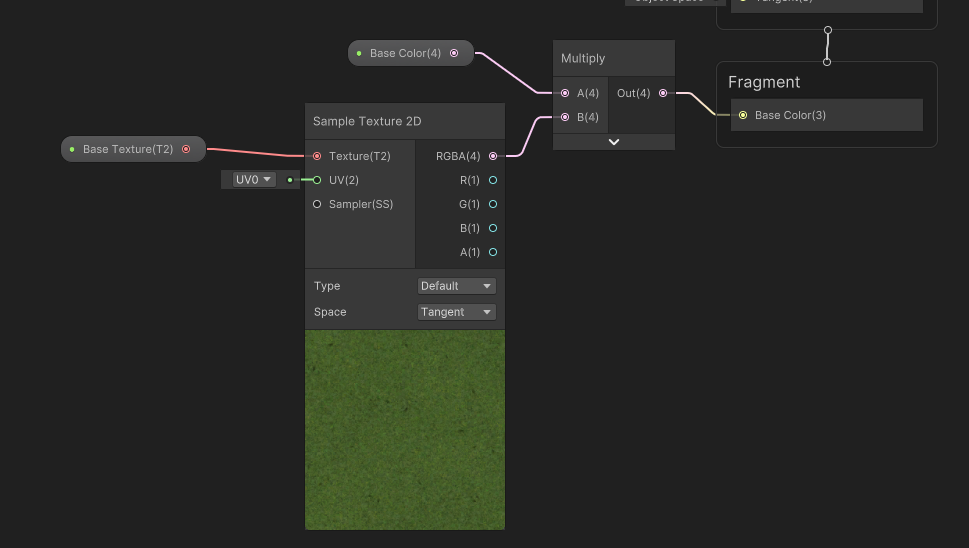Click the green grass texture preview
This screenshot has width=969, height=548.
click(405, 430)
